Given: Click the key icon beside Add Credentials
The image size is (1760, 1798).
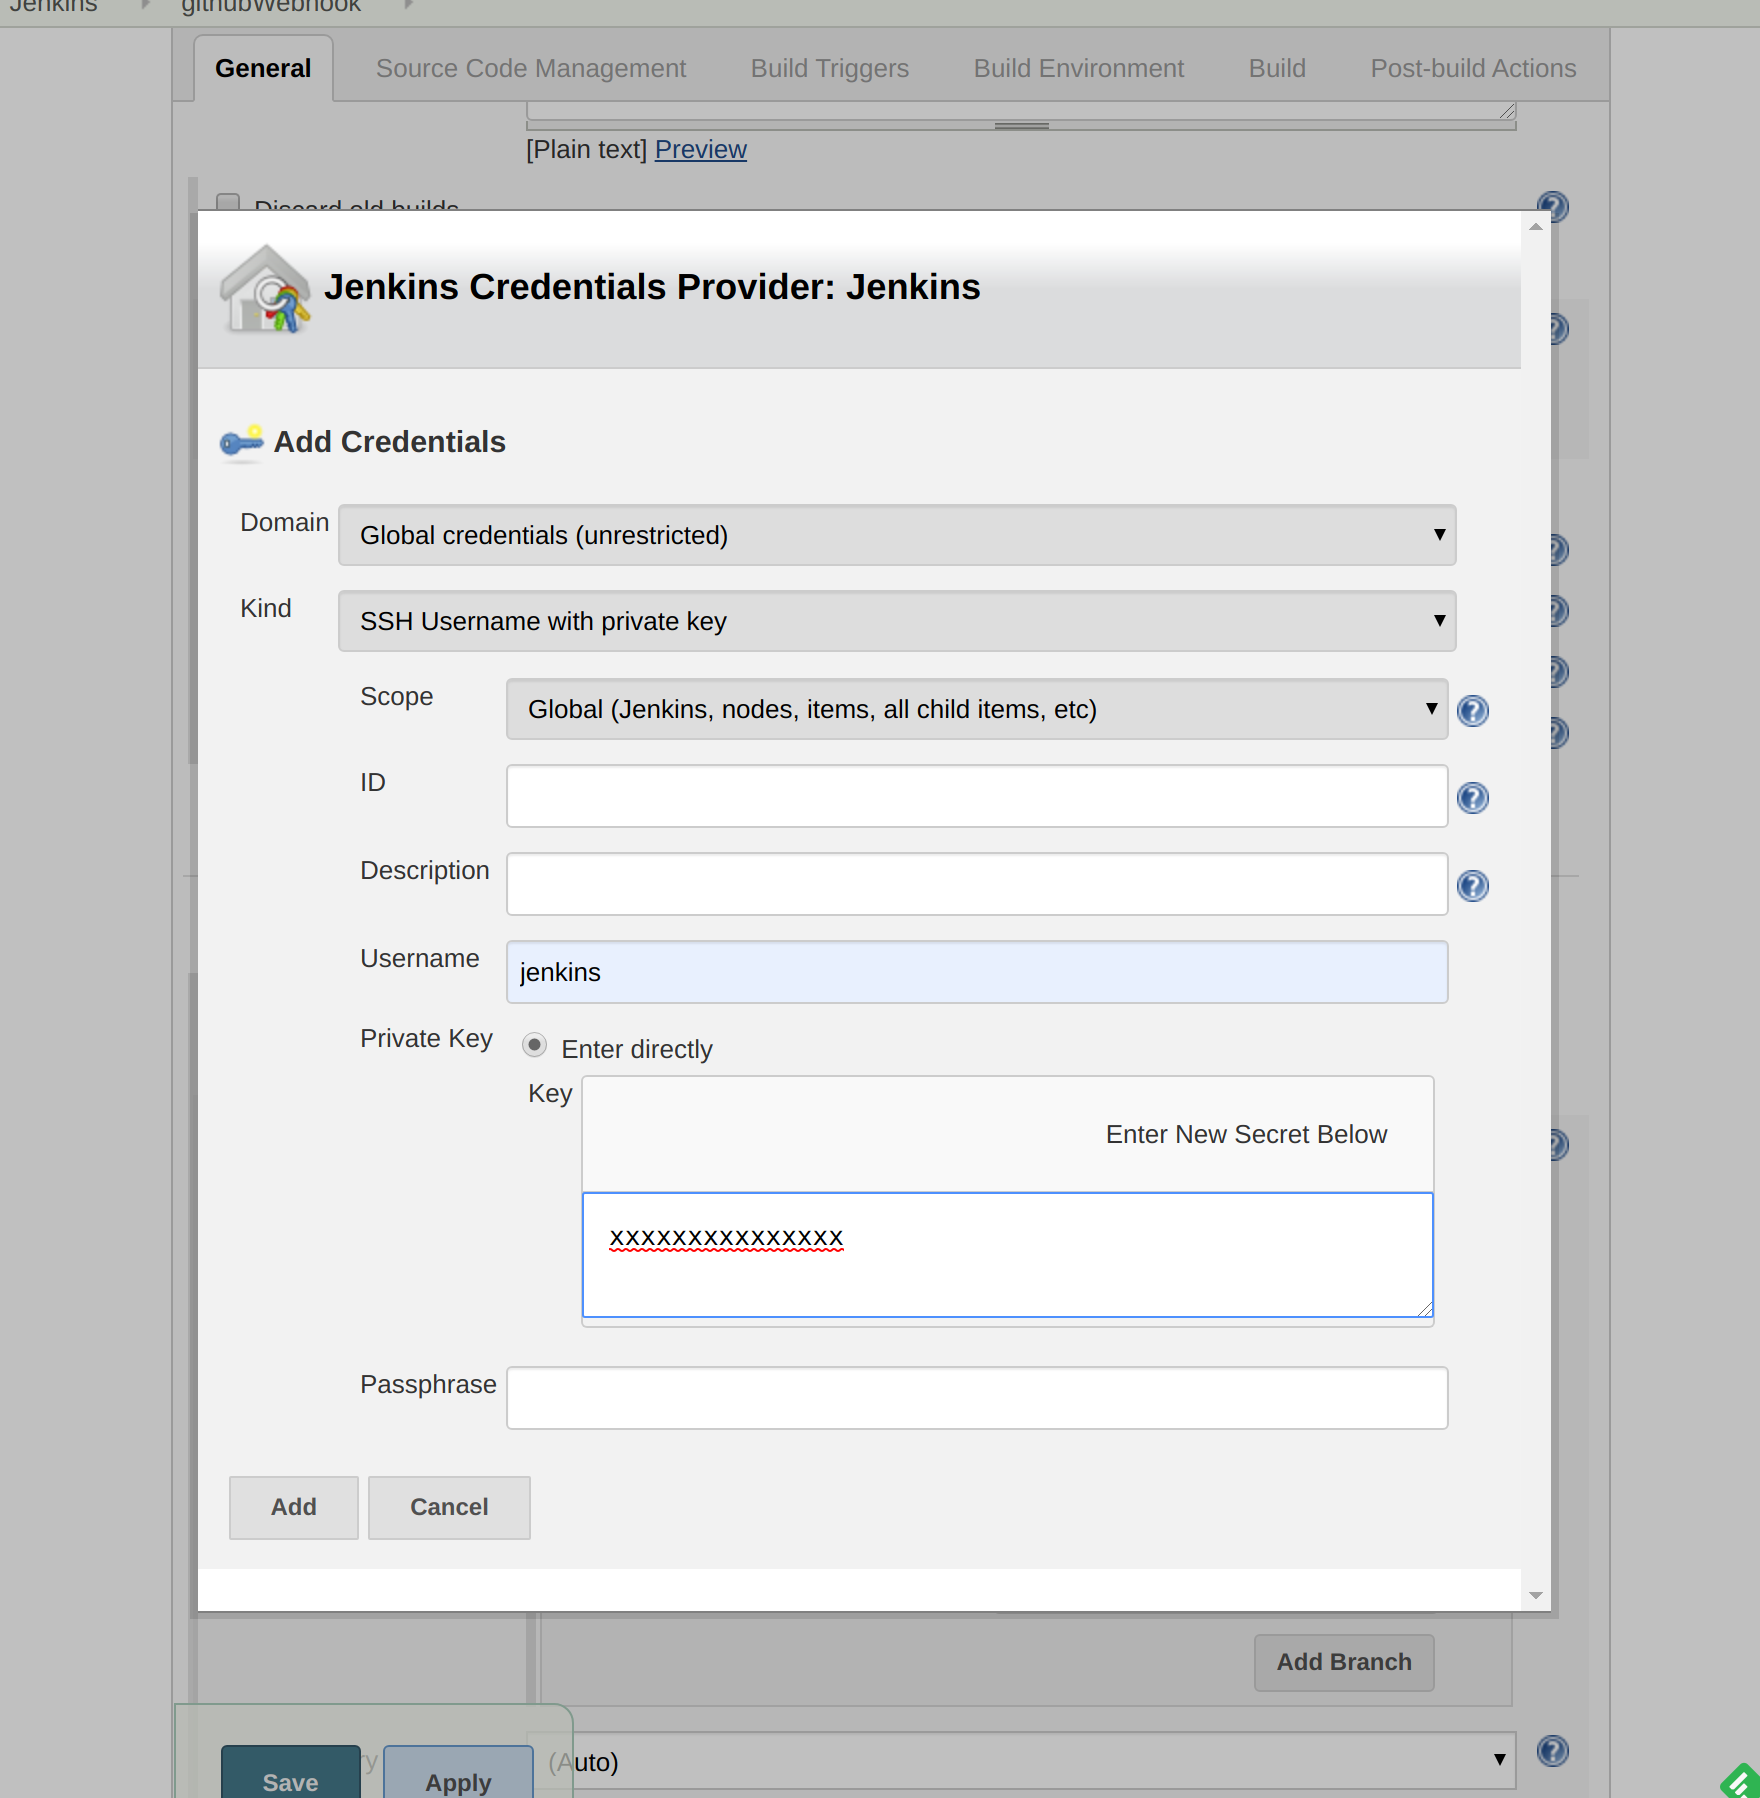Looking at the screenshot, I should point(241,443).
